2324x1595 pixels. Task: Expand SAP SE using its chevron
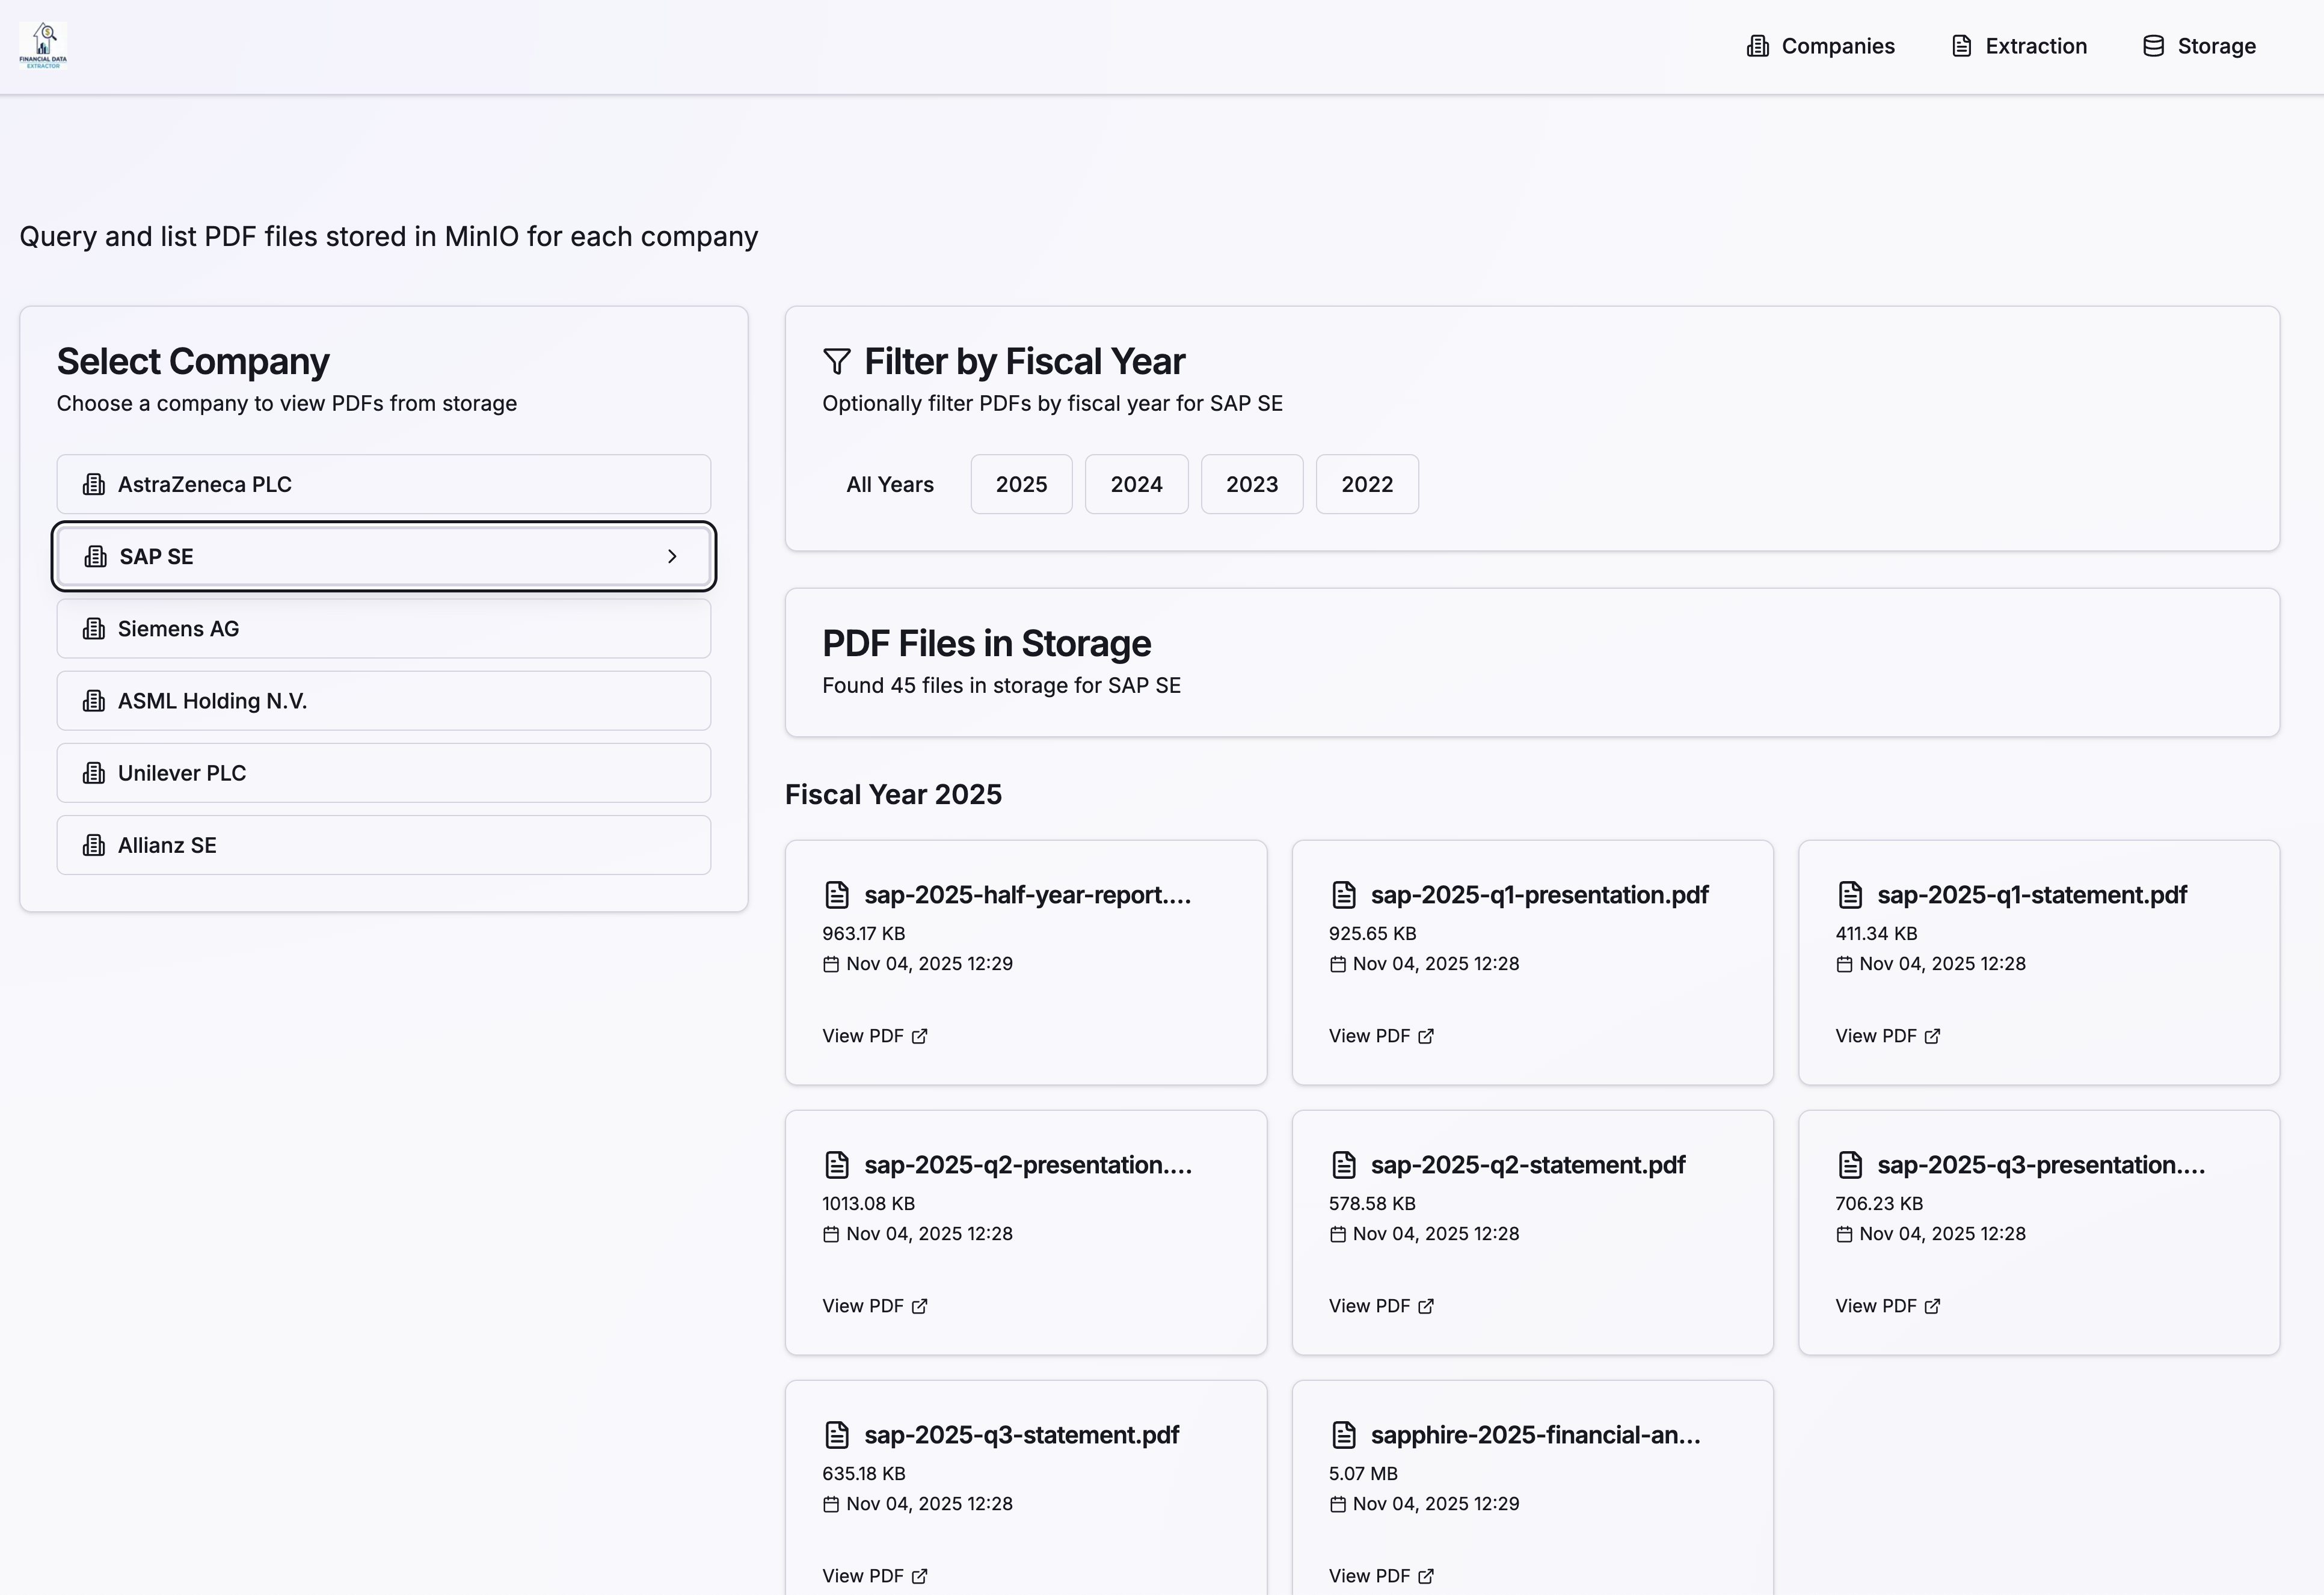point(672,556)
